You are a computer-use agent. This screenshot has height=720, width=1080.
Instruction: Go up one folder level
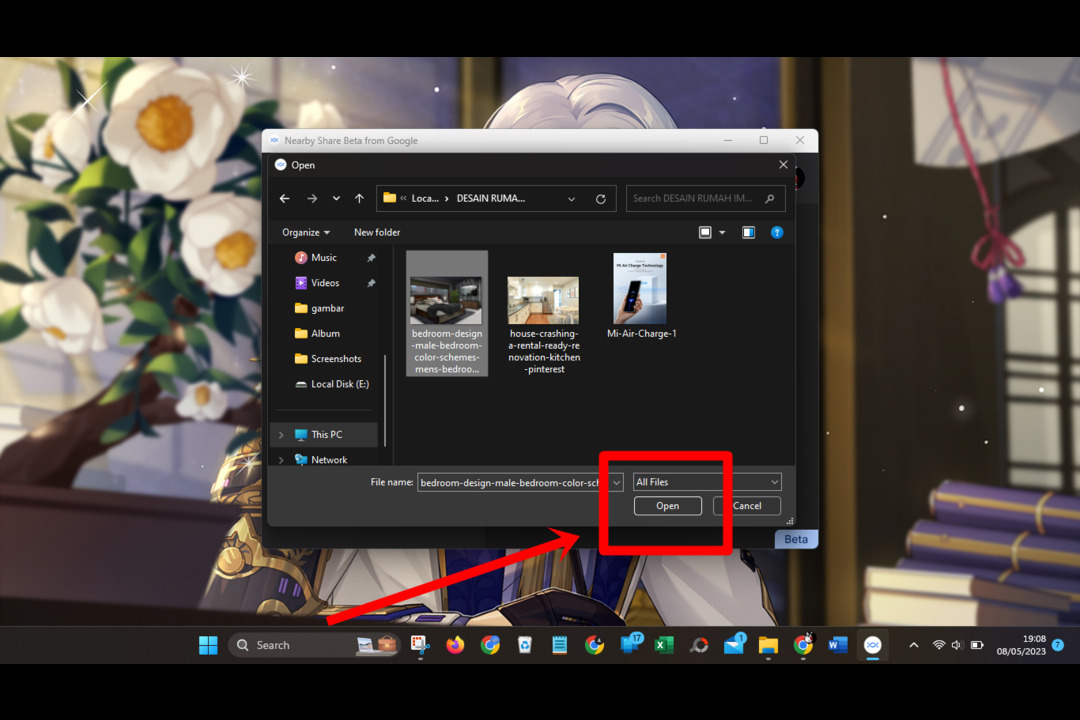[359, 198]
